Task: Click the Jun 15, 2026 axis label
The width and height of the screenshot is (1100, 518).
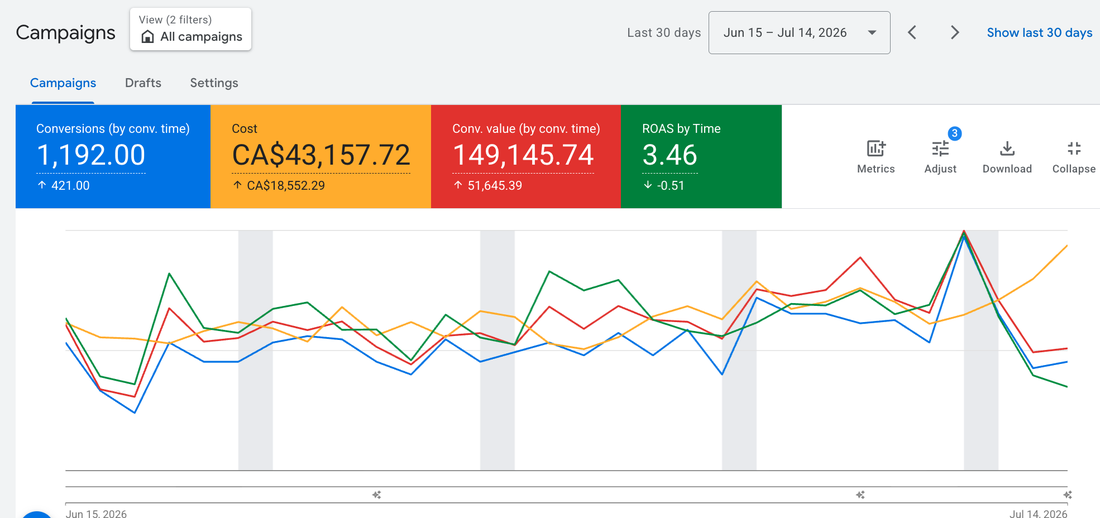Action: 96,513
